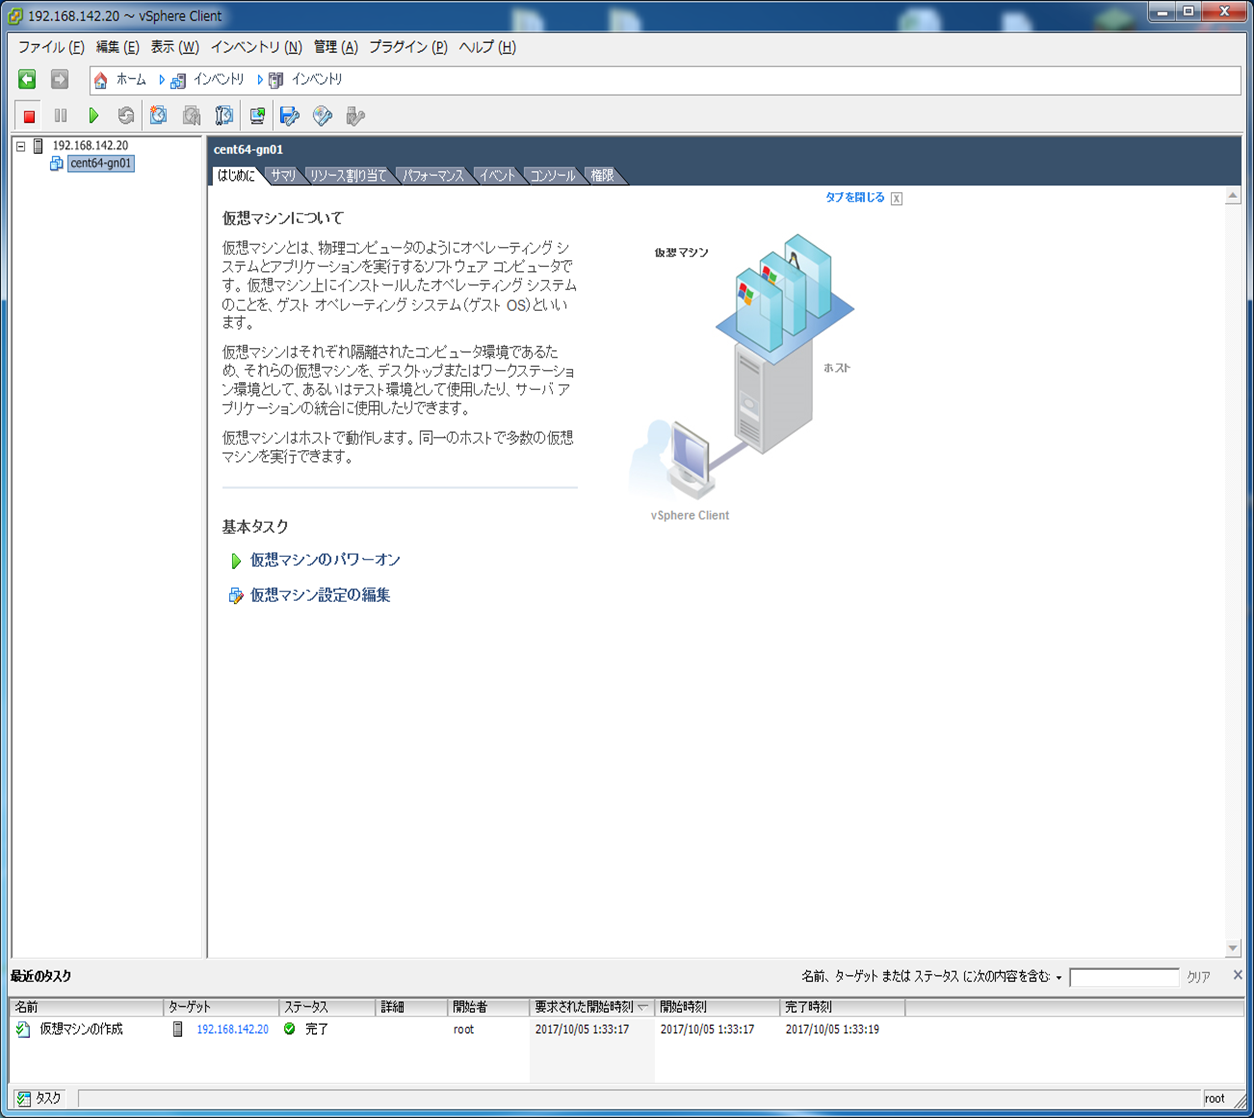Sort tasks by the 名前 column header

[x=86, y=1007]
